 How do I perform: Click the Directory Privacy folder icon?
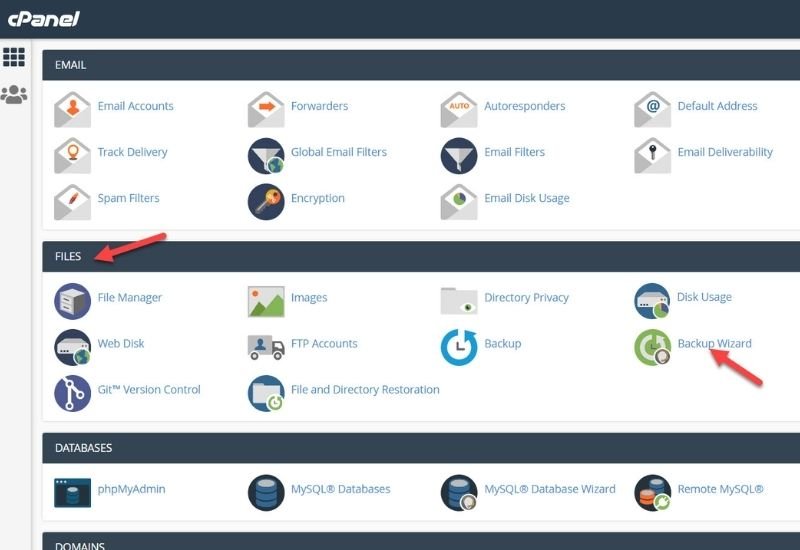459,301
